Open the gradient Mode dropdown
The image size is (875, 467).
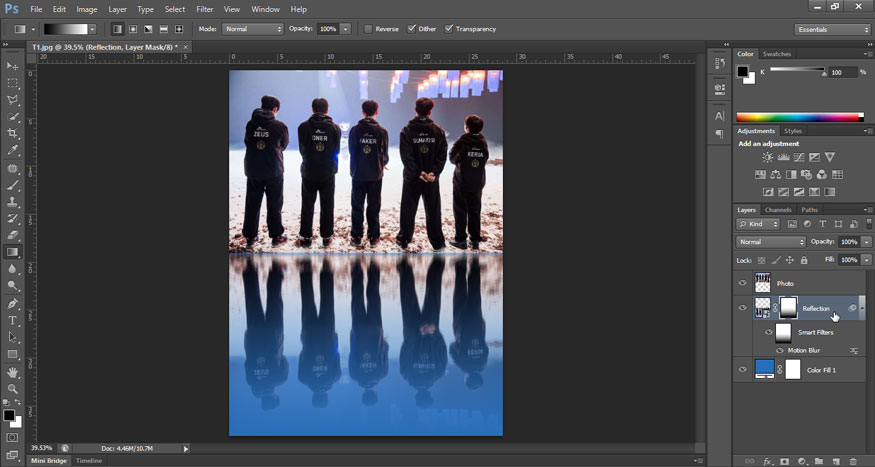(253, 29)
